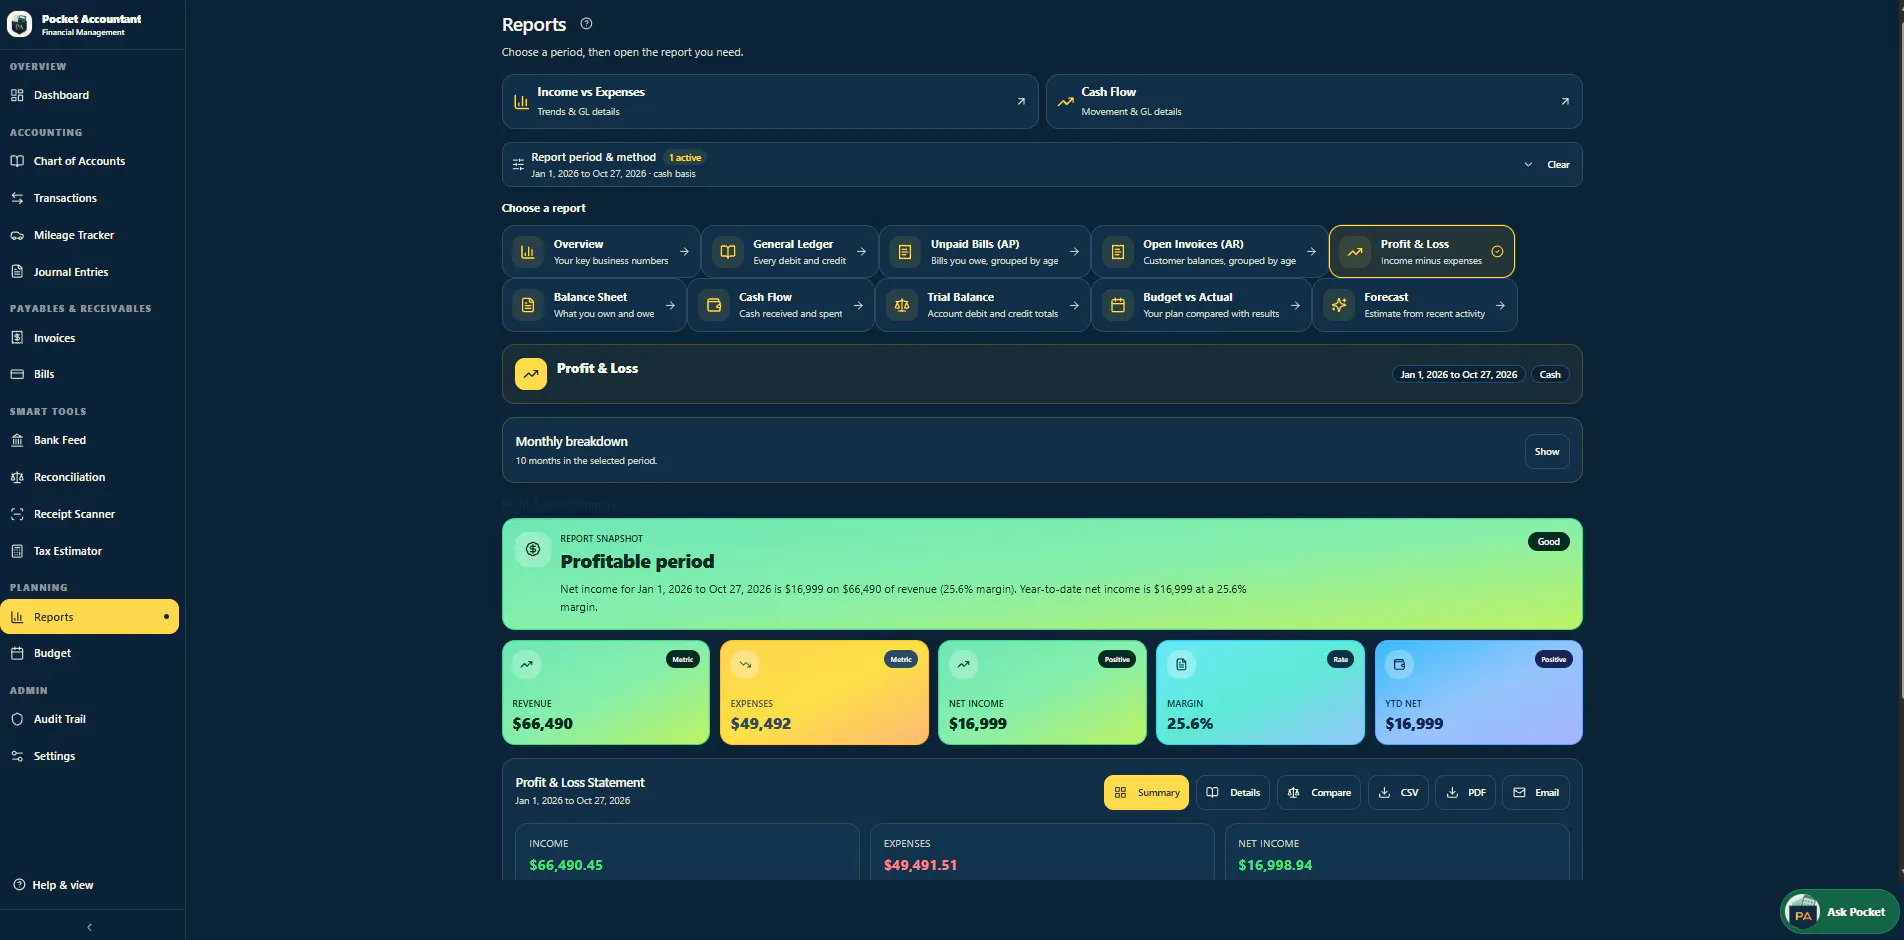Screen dimensions: 1904x940
Task: Open the Forecast report tile
Action: pos(1415,305)
